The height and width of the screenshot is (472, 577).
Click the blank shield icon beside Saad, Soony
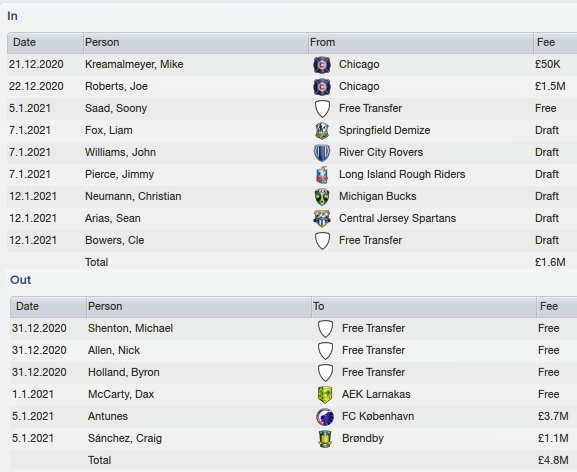coord(322,109)
